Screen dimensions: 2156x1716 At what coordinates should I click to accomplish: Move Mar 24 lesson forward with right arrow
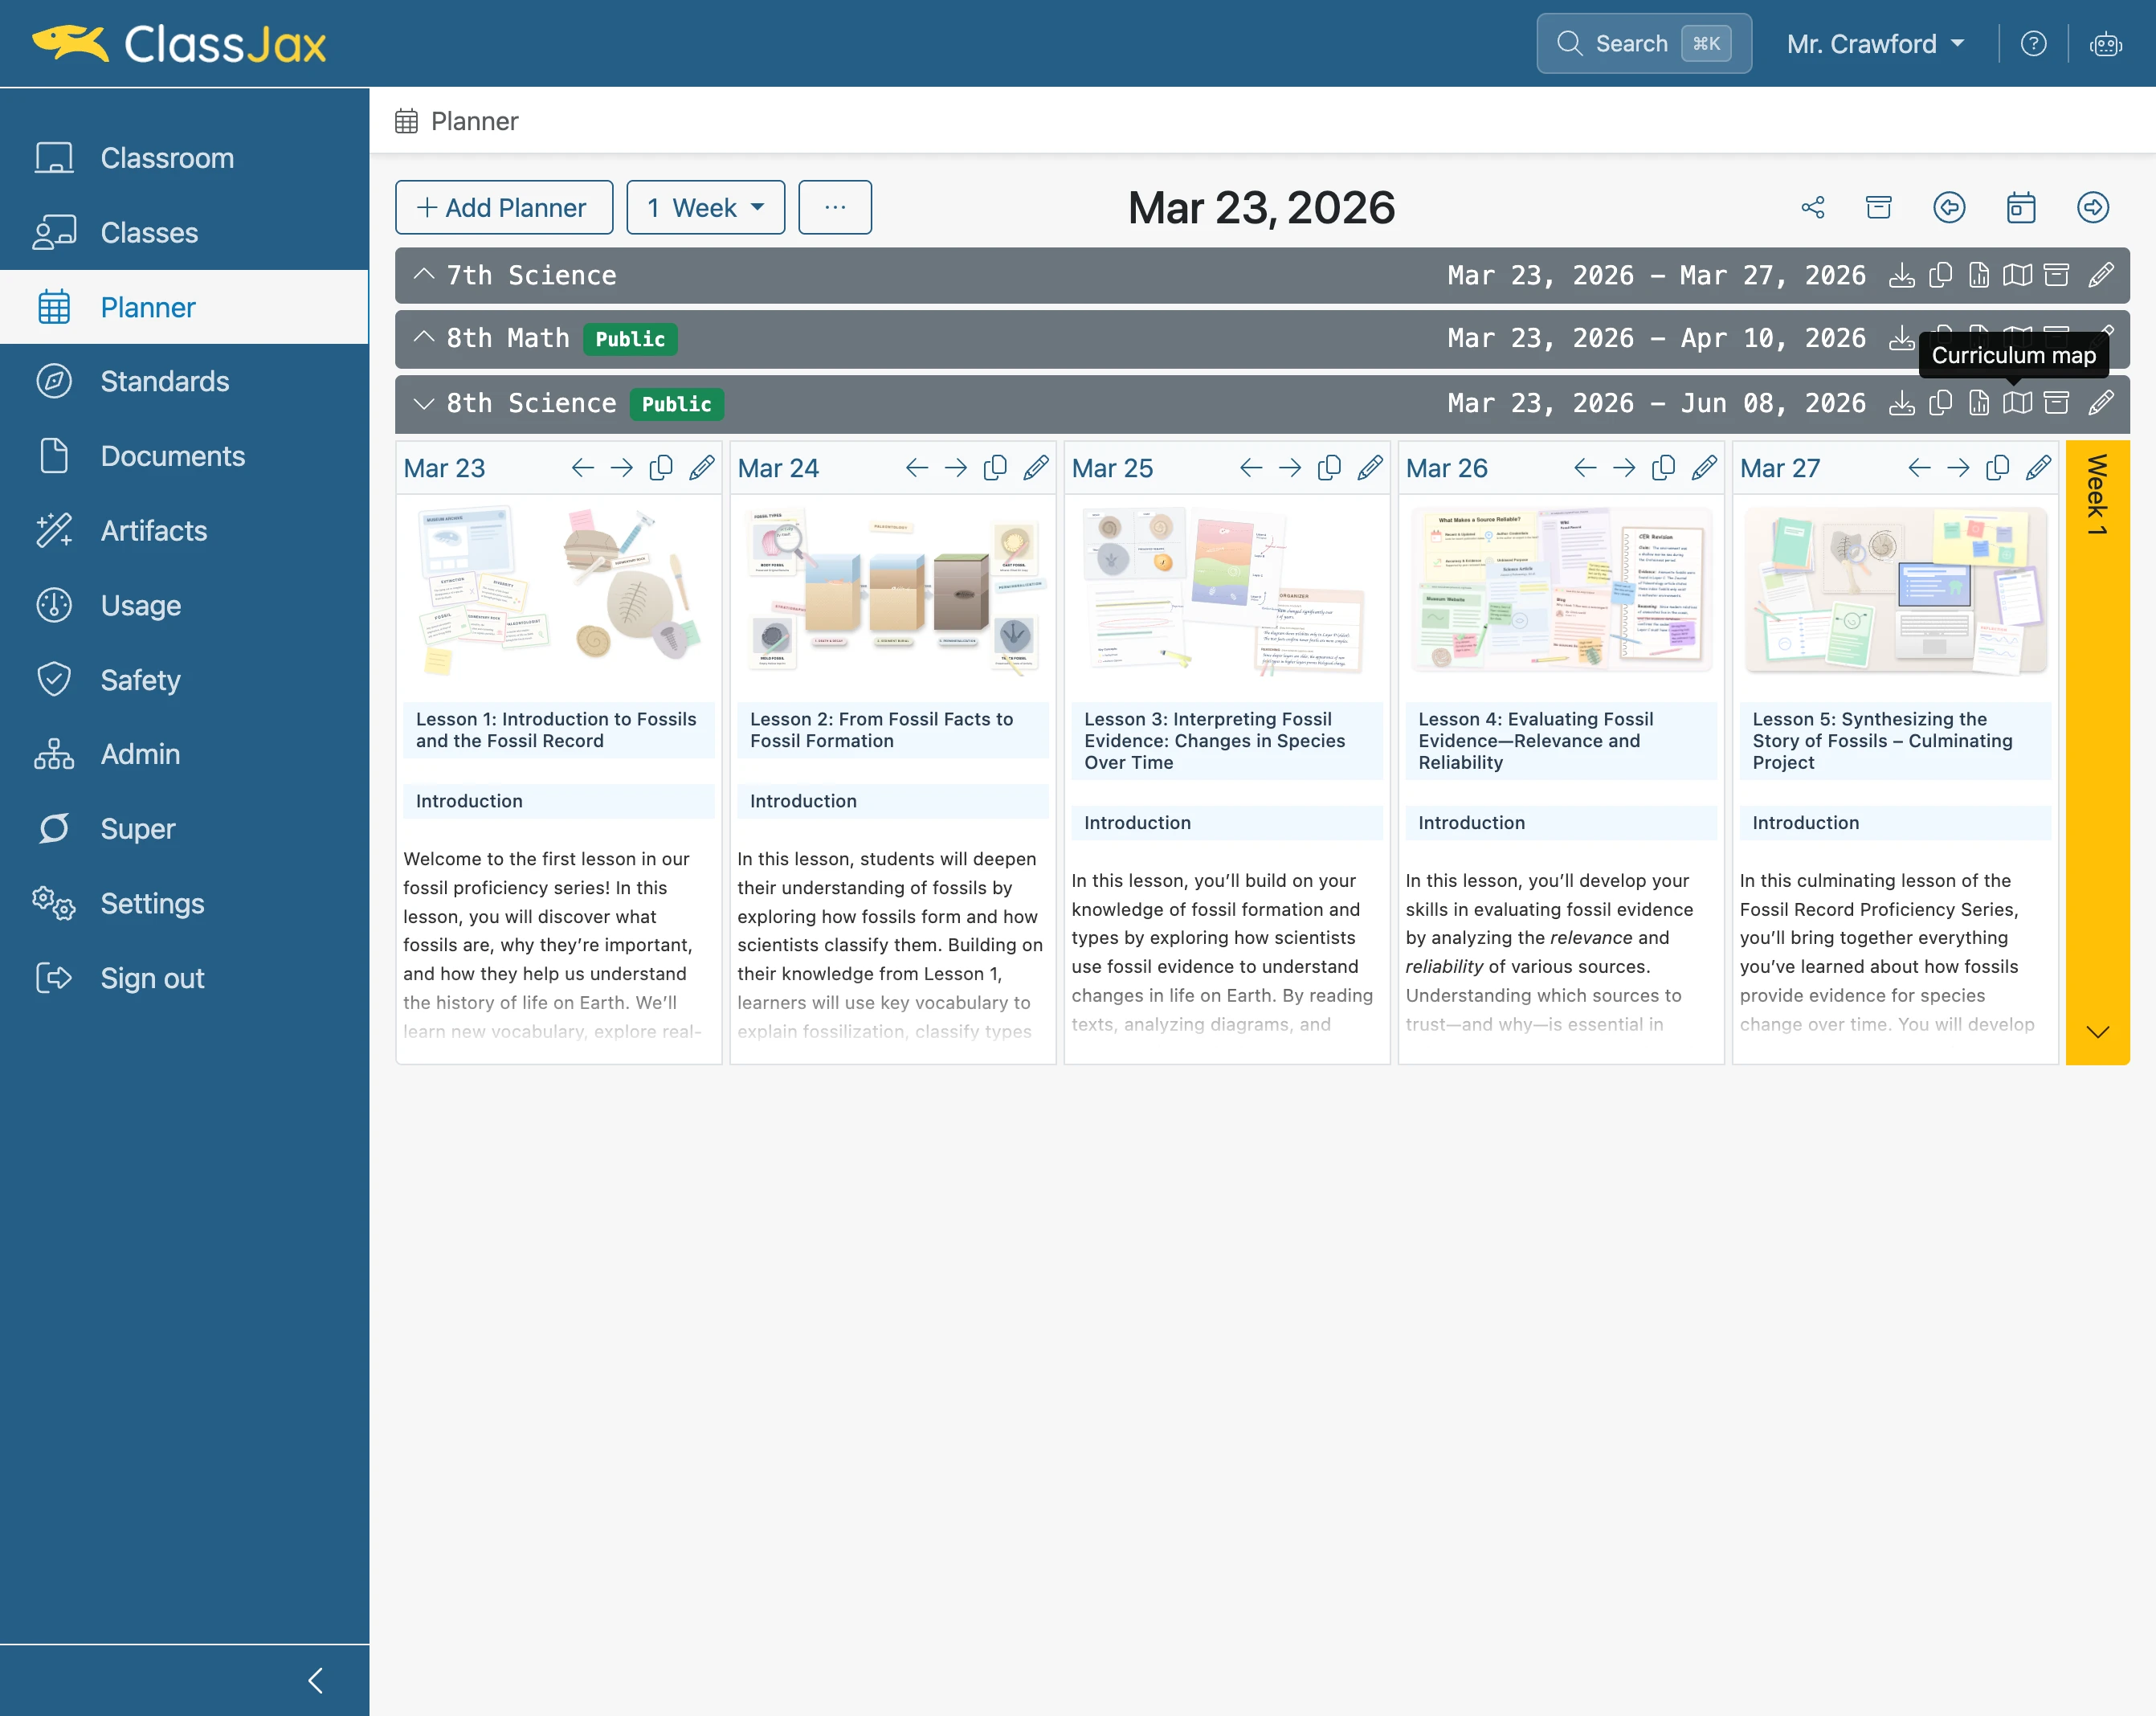point(956,468)
